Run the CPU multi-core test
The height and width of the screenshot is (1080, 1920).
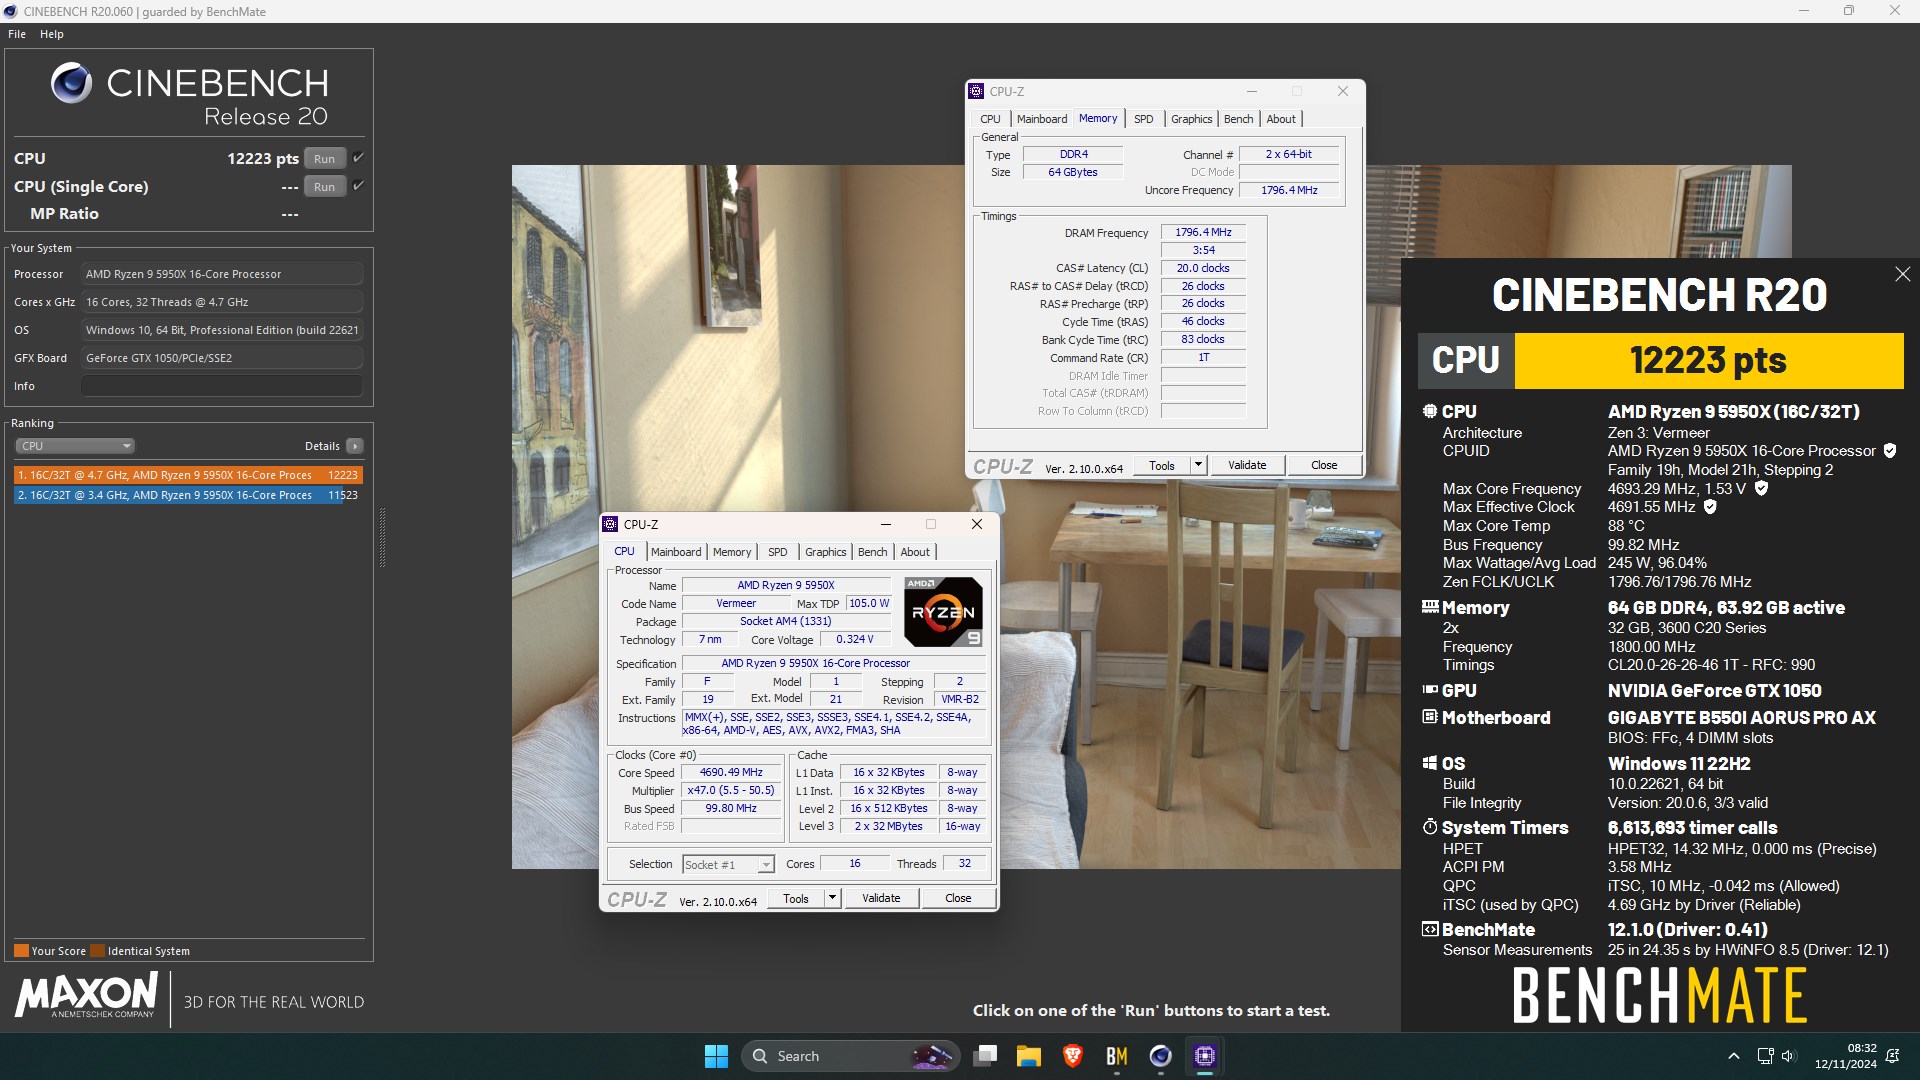[x=325, y=158]
